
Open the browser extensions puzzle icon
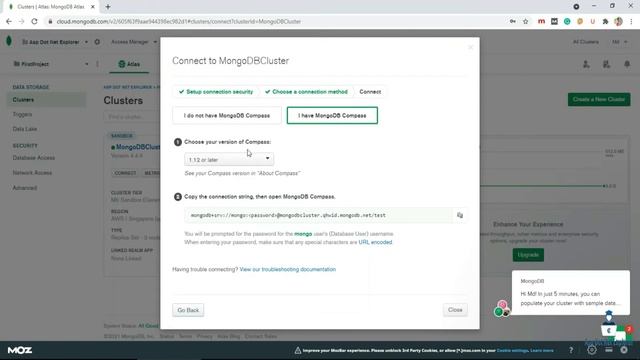(x=605, y=21)
